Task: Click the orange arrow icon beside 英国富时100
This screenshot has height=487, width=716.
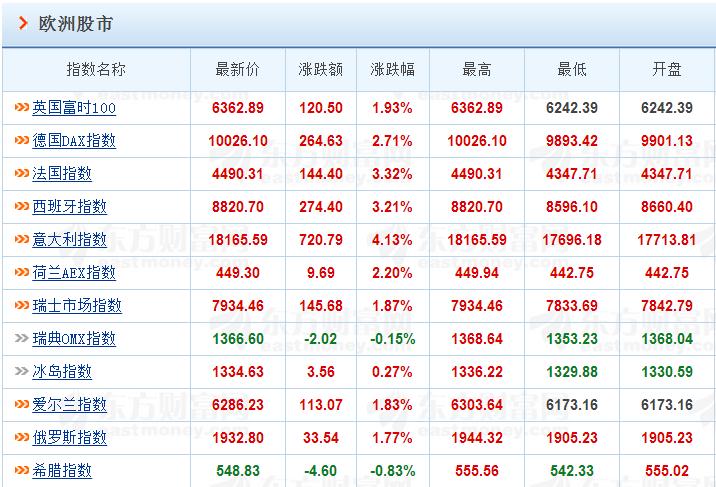Action: click(x=21, y=108)
